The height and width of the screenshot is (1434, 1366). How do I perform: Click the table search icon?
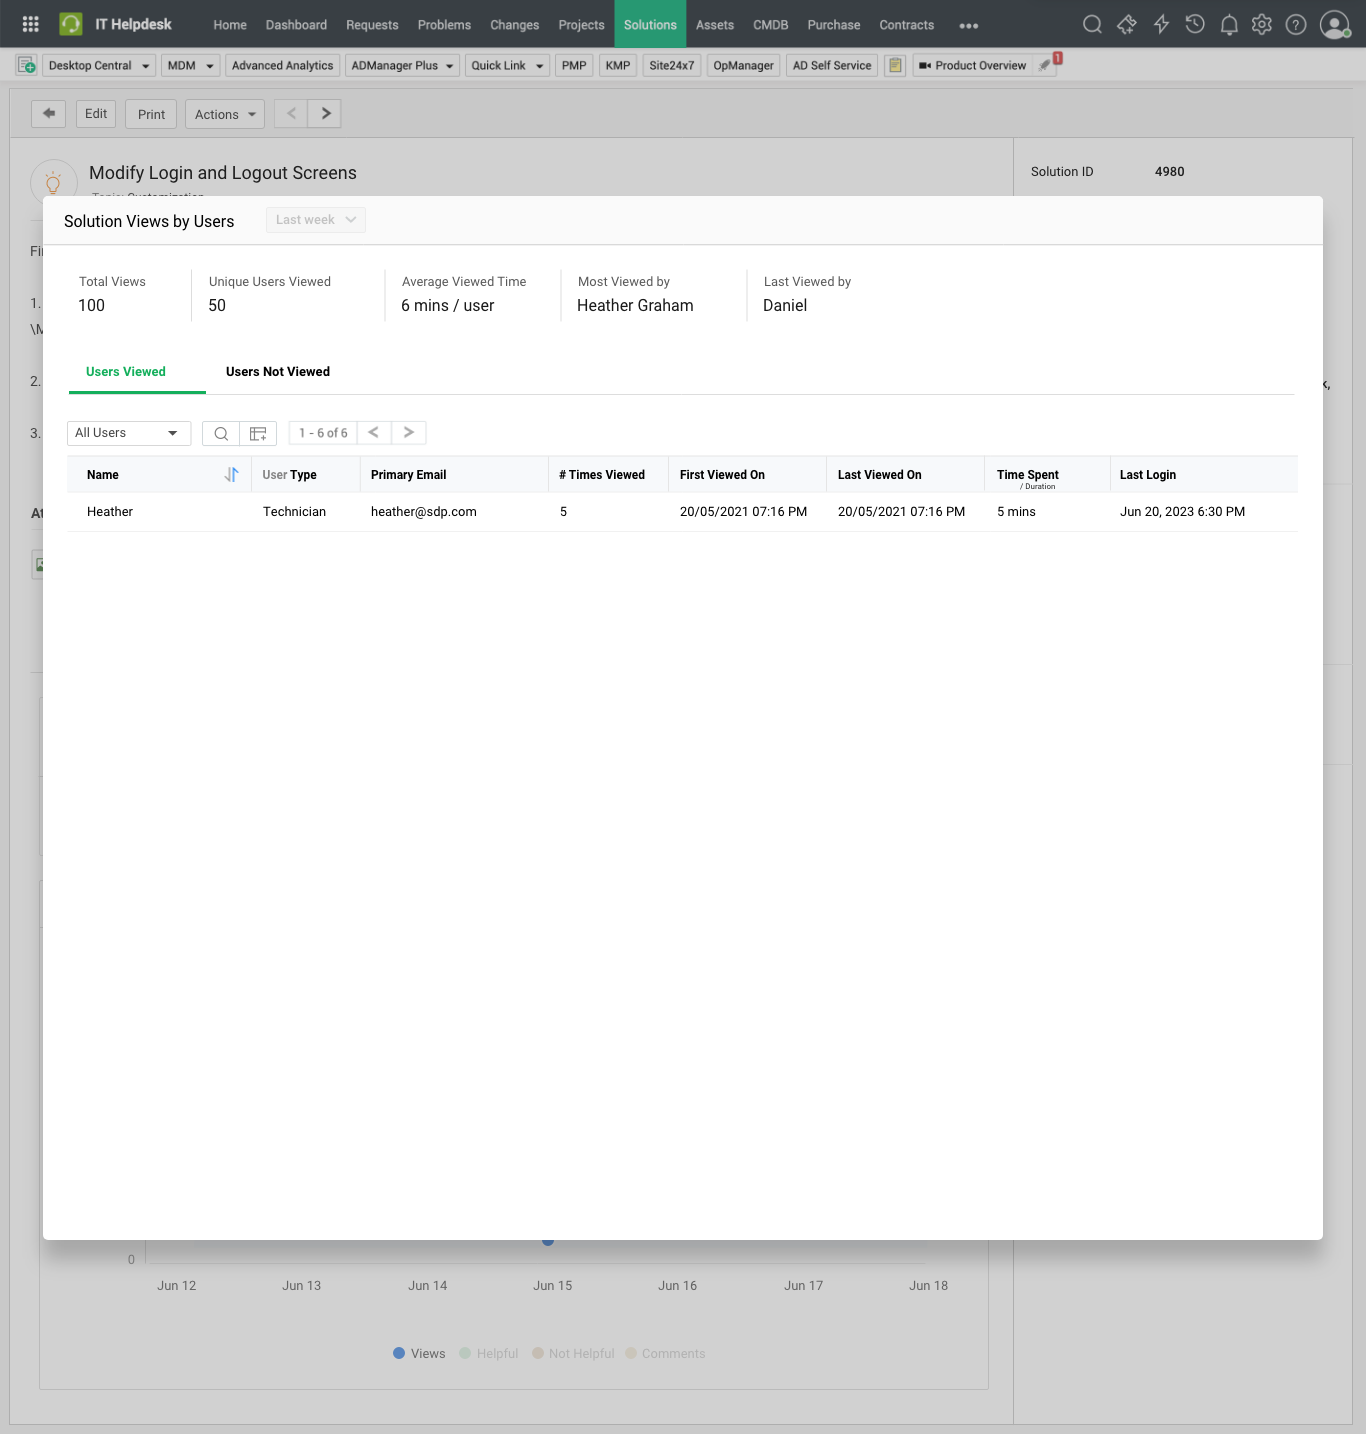tap(221, 433)
